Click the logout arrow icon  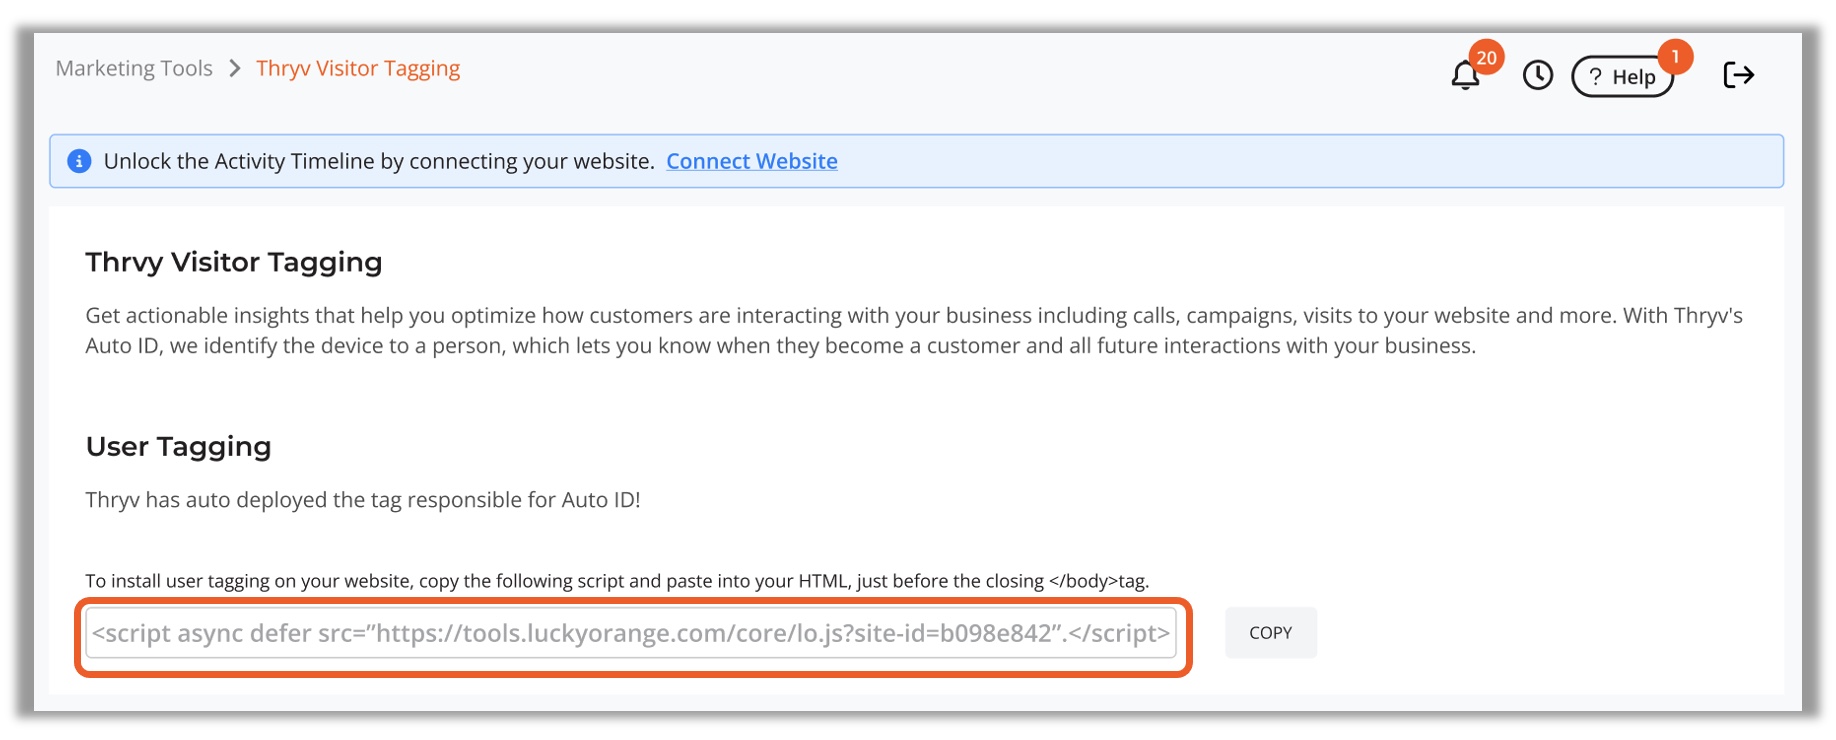1738,75
